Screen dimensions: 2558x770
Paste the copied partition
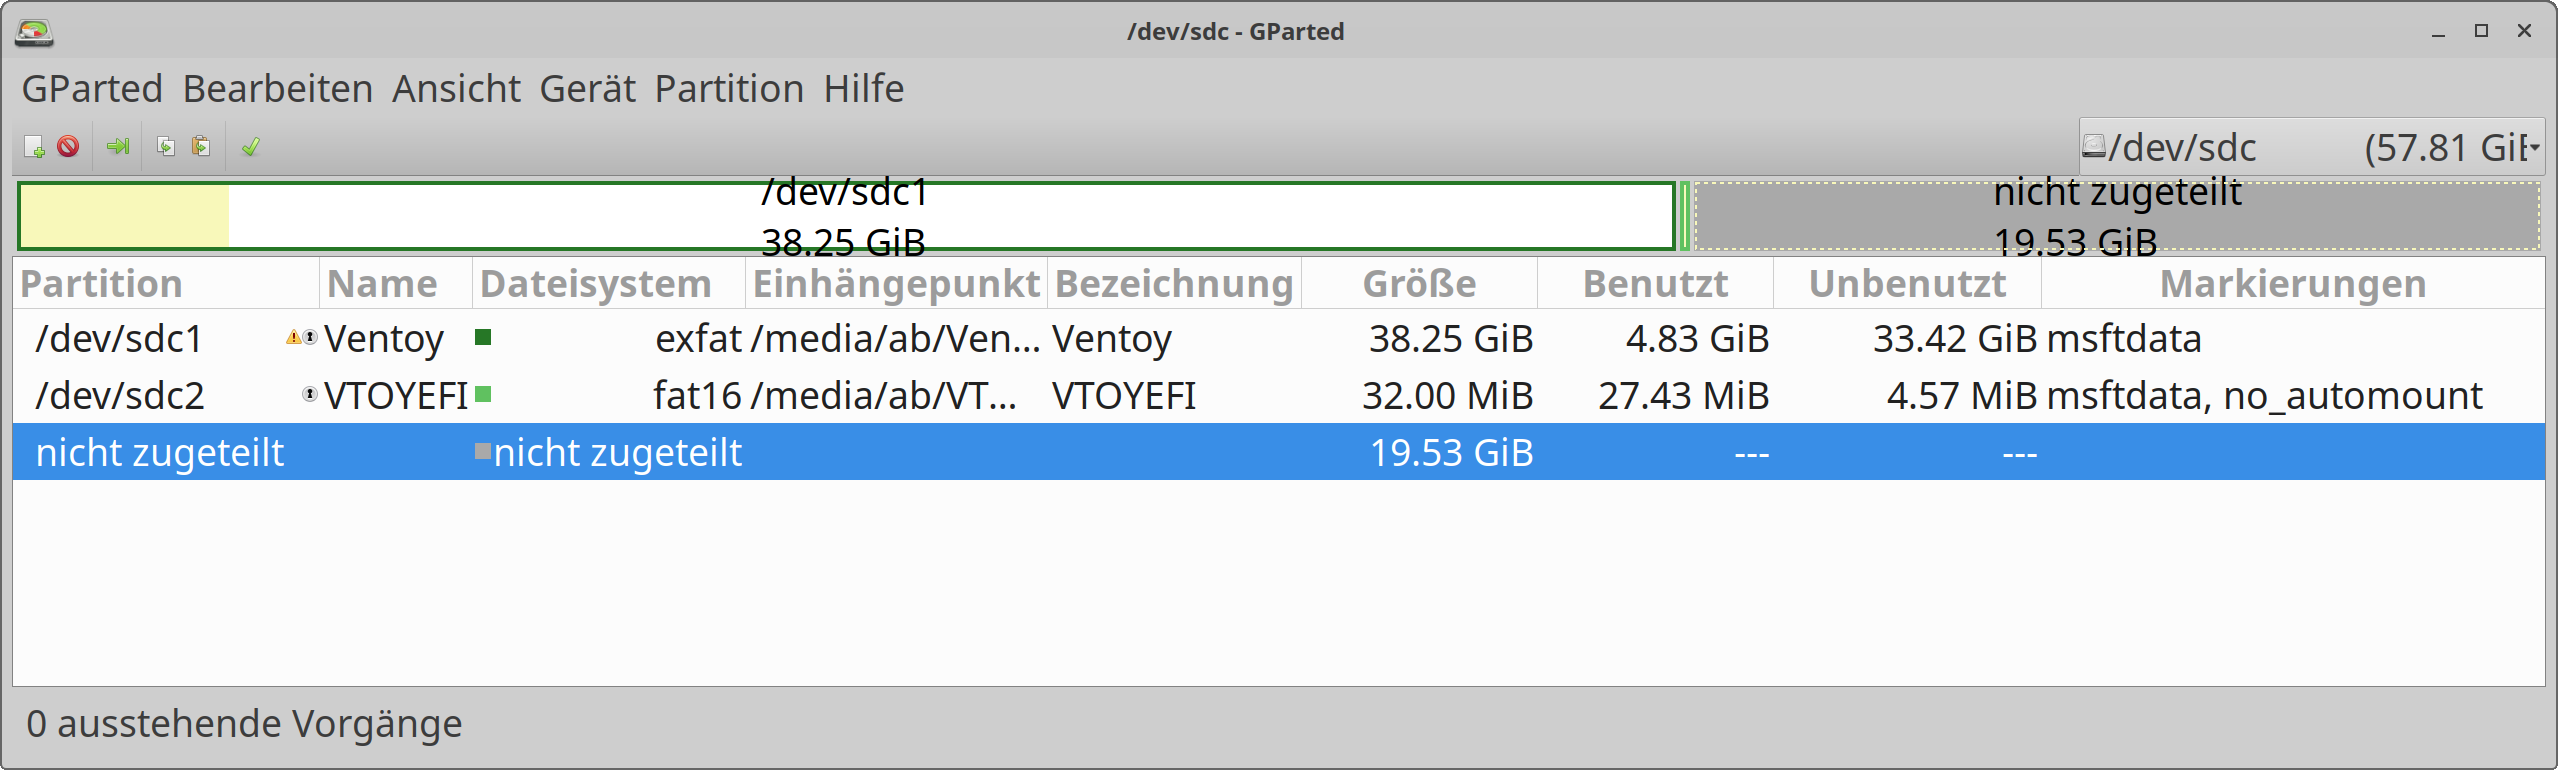point(201,146)
